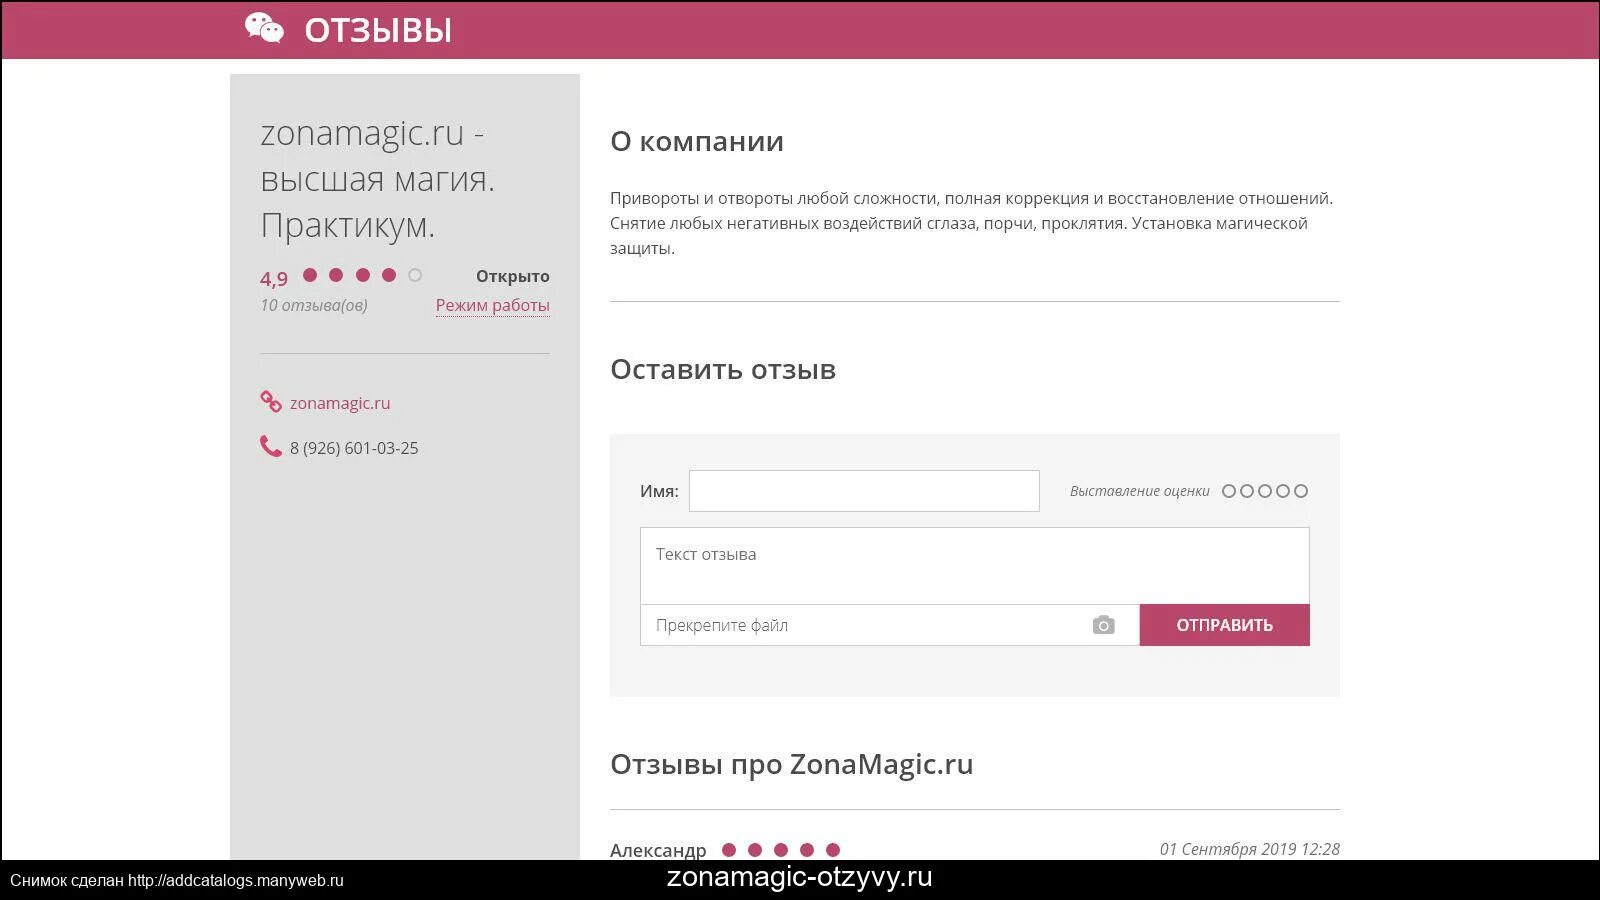The image size is (1600, 900).
Task: Click the phone handset icon
Action: (x=270, y=446)
